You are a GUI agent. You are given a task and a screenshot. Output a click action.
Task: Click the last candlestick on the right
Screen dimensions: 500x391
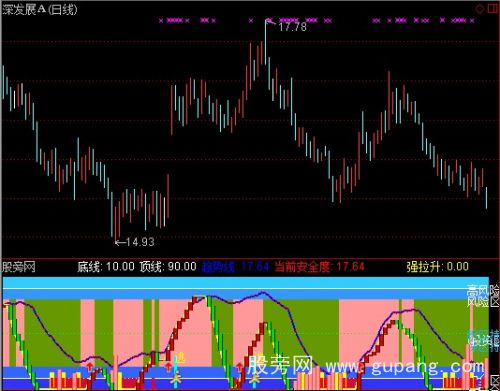click(x=486, y=198)
